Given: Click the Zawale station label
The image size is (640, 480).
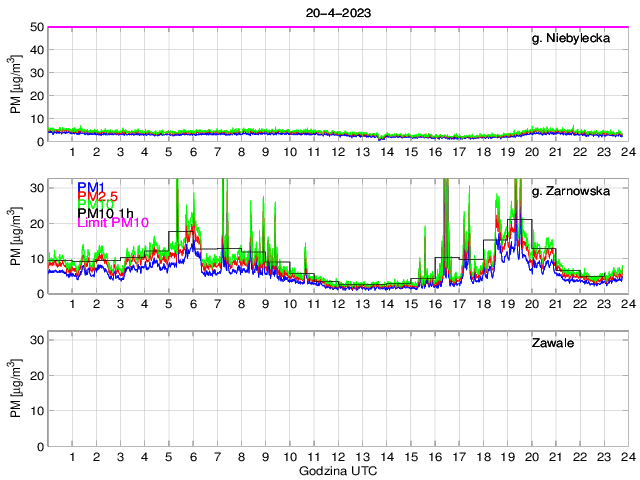Looking at the screenshot, I should [x=552, y=344].
